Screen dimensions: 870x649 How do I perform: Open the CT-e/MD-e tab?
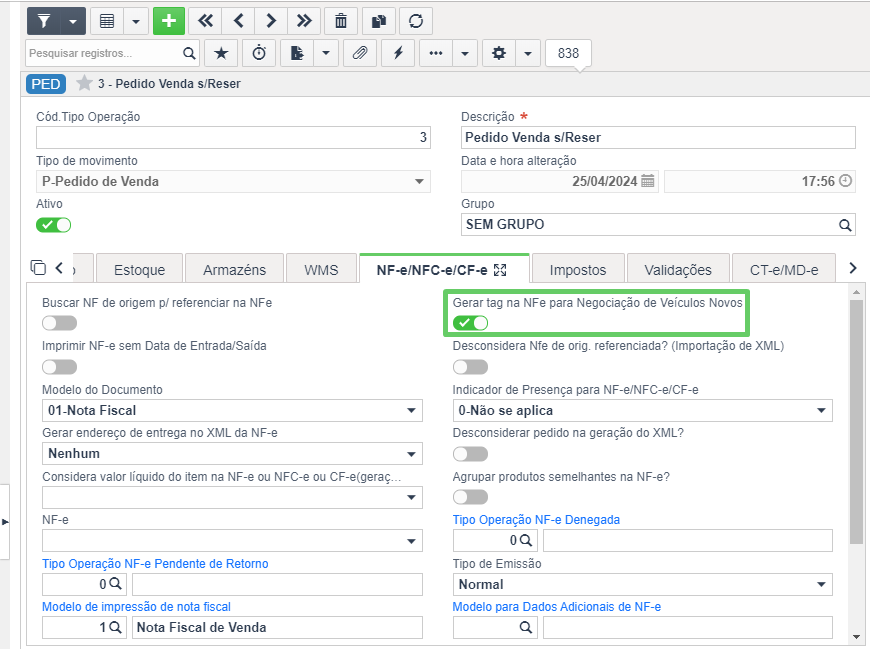[783, 270]
